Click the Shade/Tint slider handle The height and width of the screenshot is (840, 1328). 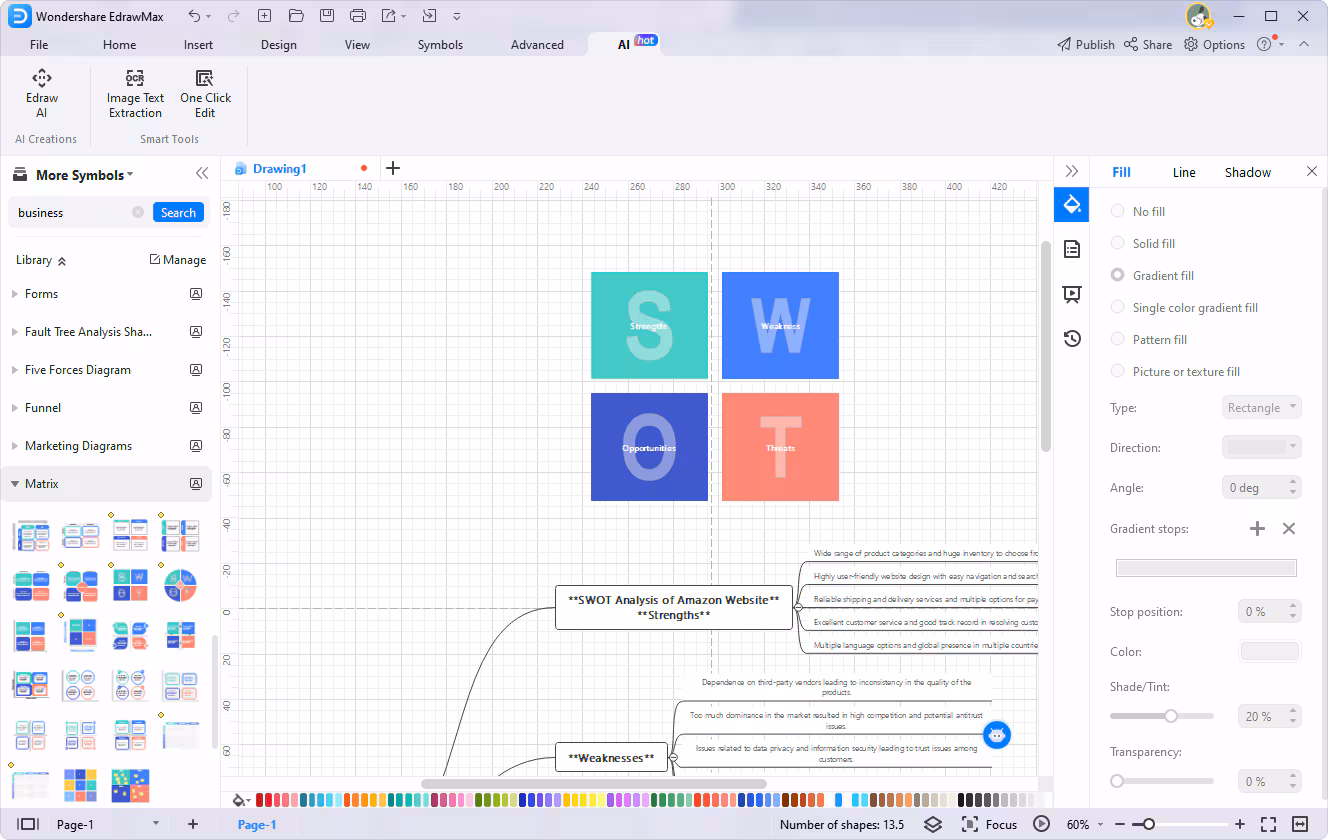(x=1171, y=716)
